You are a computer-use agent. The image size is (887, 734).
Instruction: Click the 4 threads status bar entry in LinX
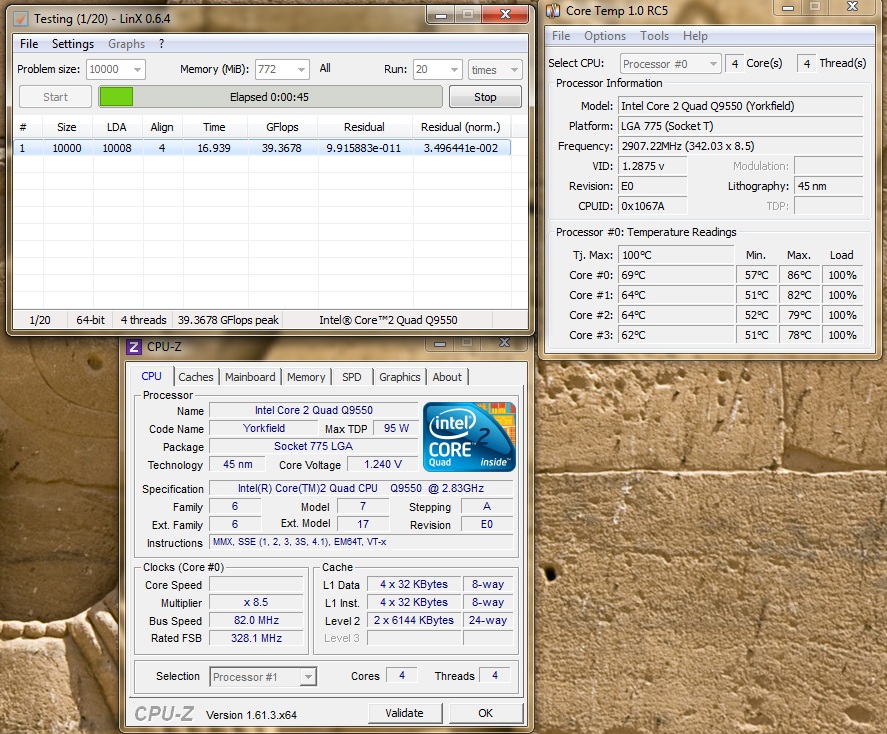(x=143, y=320)
